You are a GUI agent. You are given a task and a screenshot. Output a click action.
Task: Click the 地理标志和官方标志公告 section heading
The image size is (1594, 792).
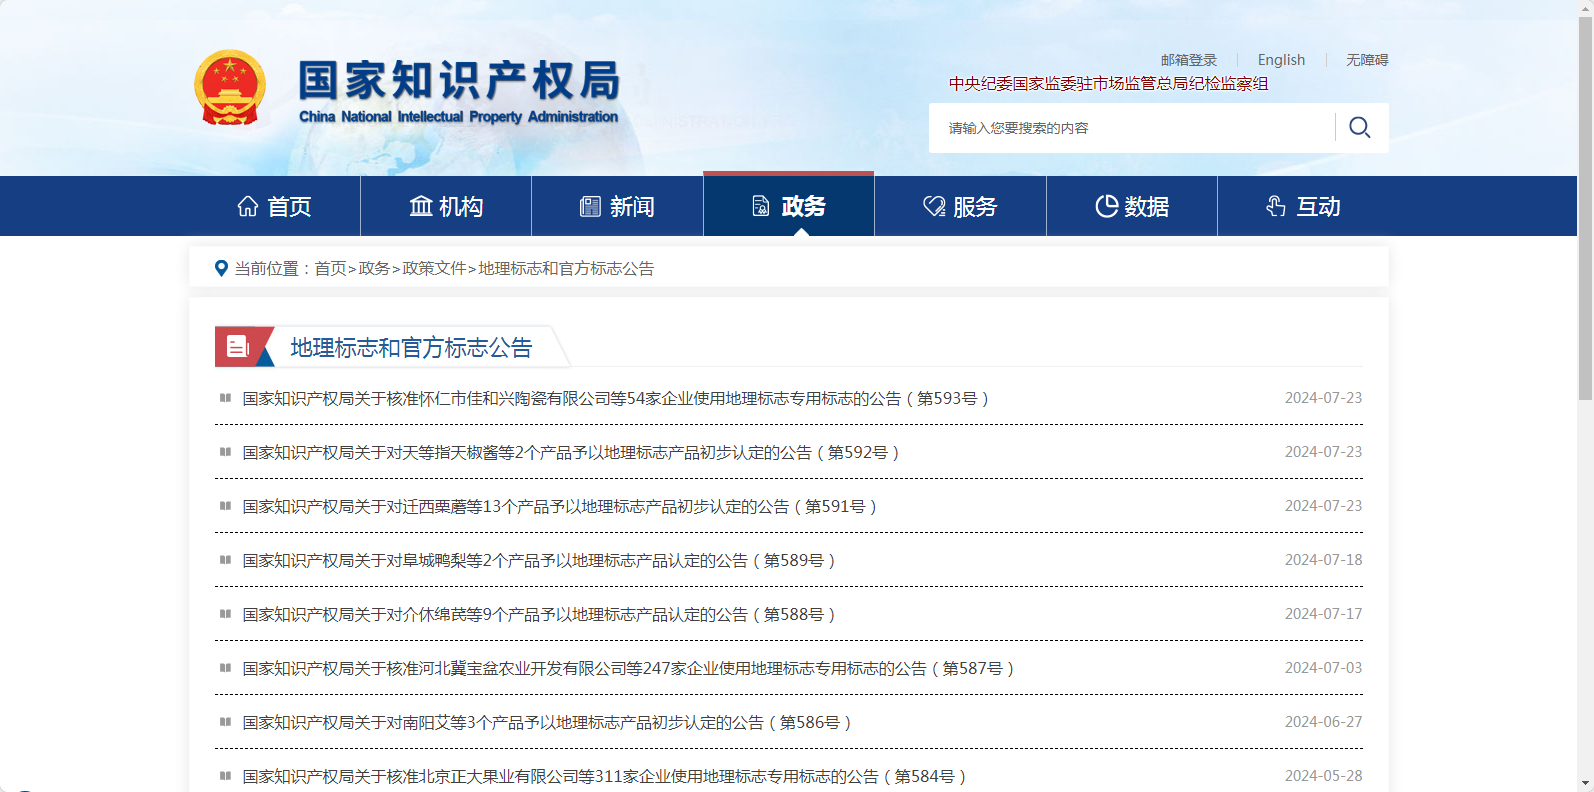411,347
